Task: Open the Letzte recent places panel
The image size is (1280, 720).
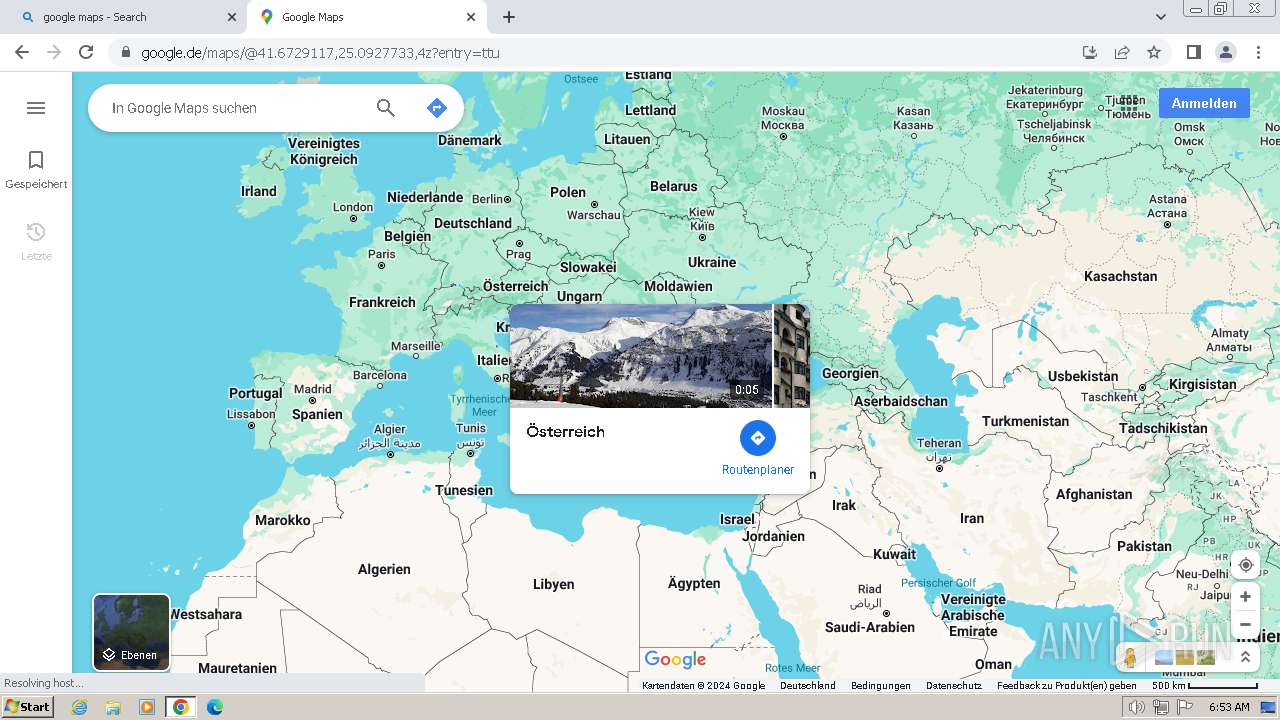Action: pyautogui.click(x=36, y=241)
